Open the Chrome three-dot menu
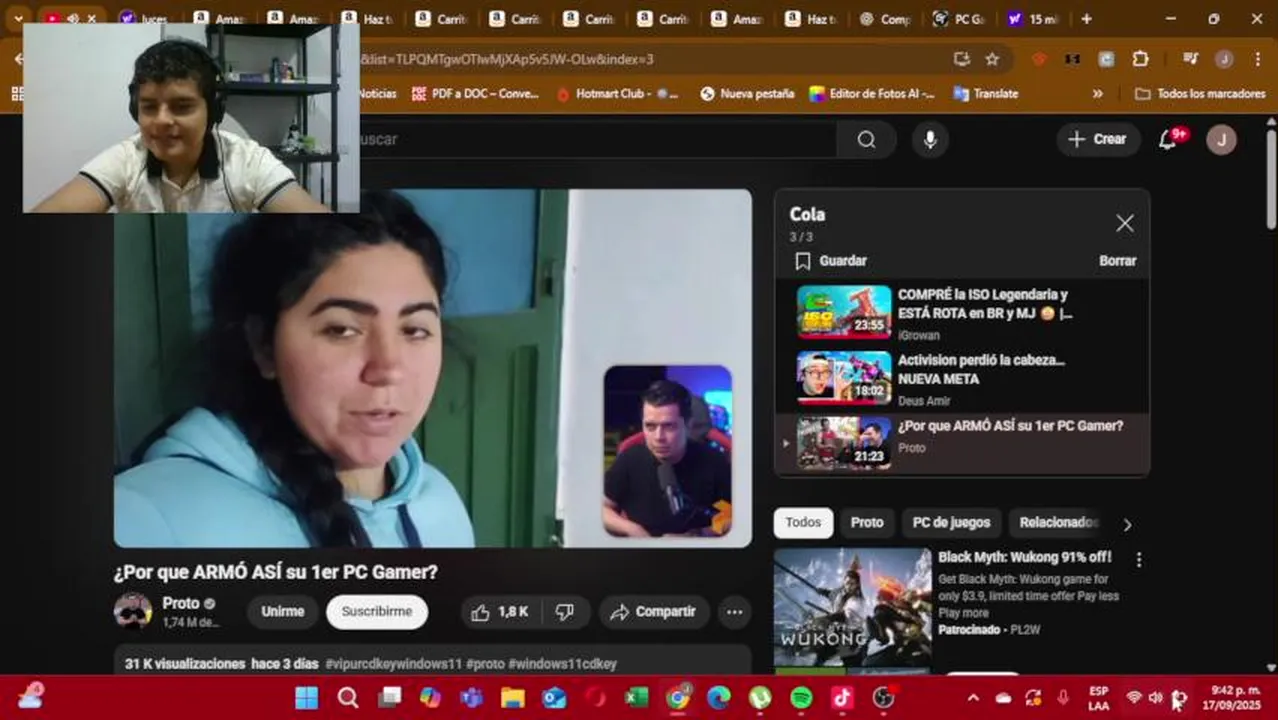1278x720 pixels. (1256, 59)
